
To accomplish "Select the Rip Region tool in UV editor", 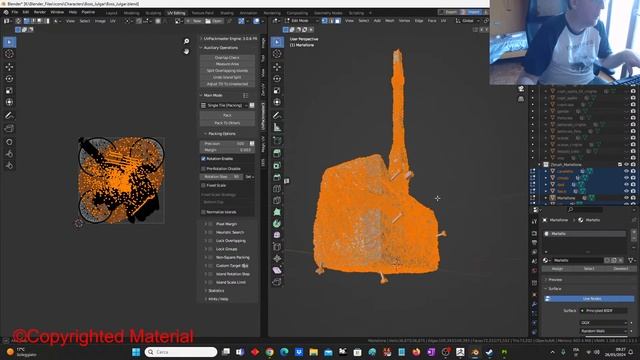I will 9,129.
